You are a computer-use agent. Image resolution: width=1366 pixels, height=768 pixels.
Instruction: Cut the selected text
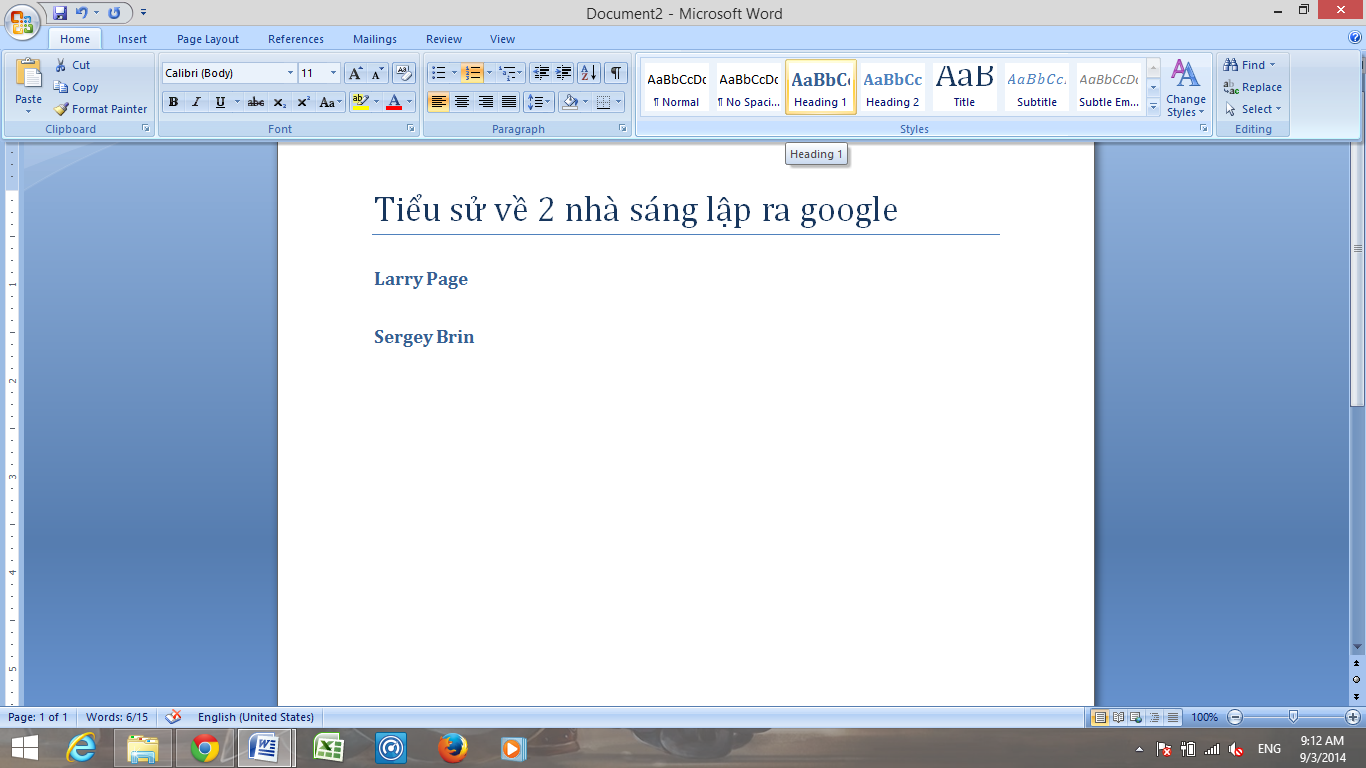(72, 65)
